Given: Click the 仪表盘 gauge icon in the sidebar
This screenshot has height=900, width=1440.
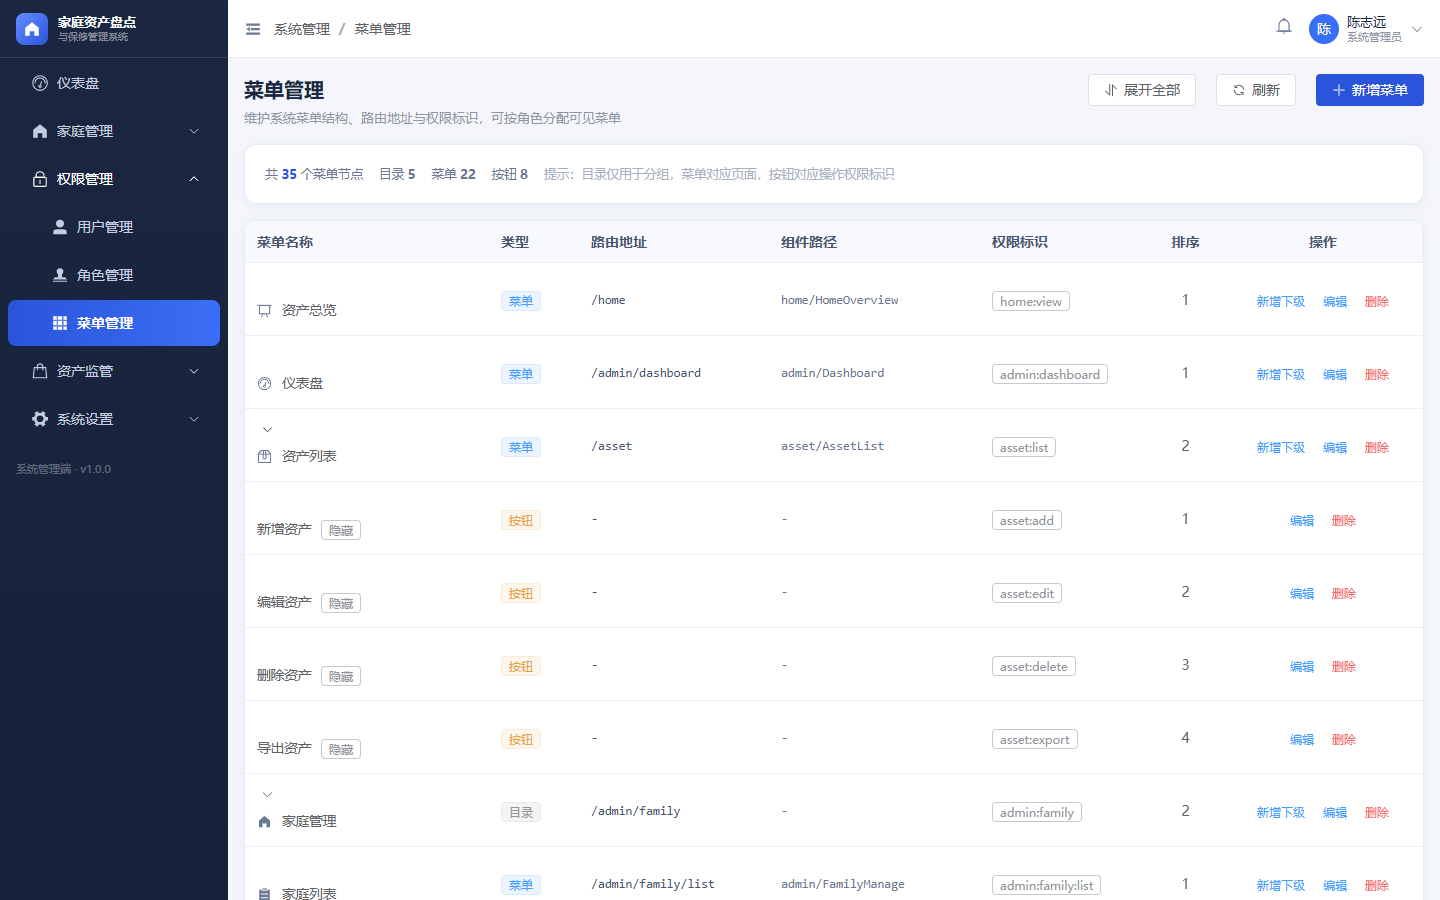Looking at the screenshot, I should 40,83.
